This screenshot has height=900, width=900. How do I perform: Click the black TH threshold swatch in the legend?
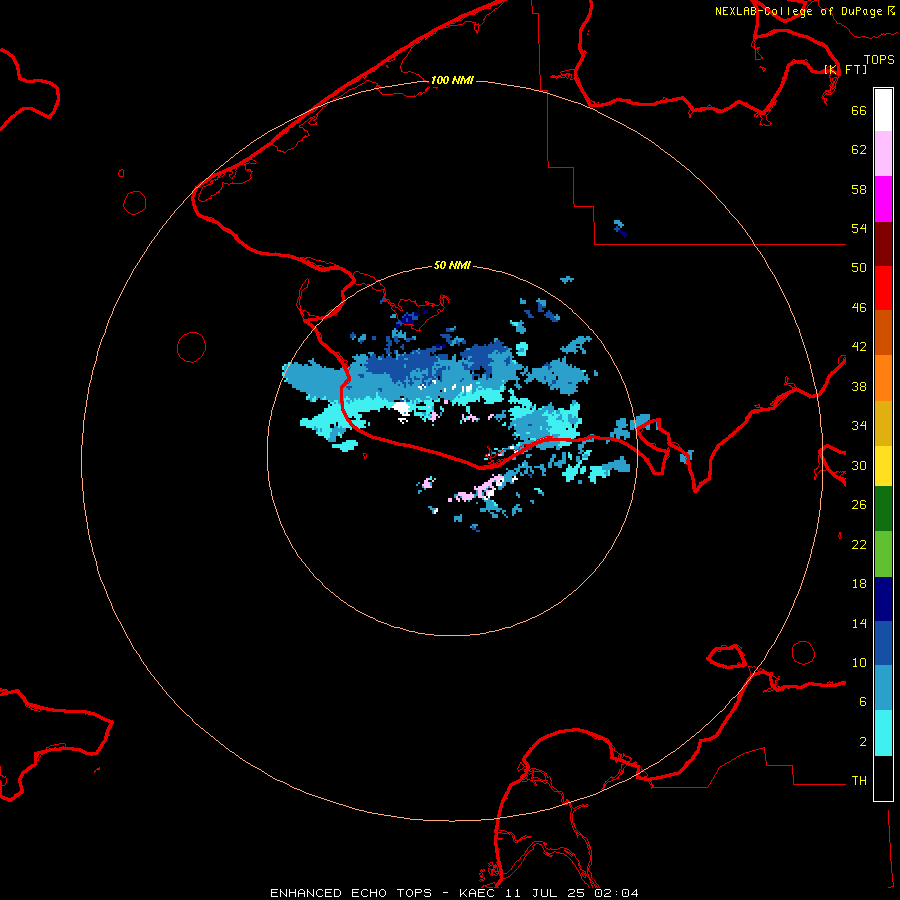click(x=883, y=778)
